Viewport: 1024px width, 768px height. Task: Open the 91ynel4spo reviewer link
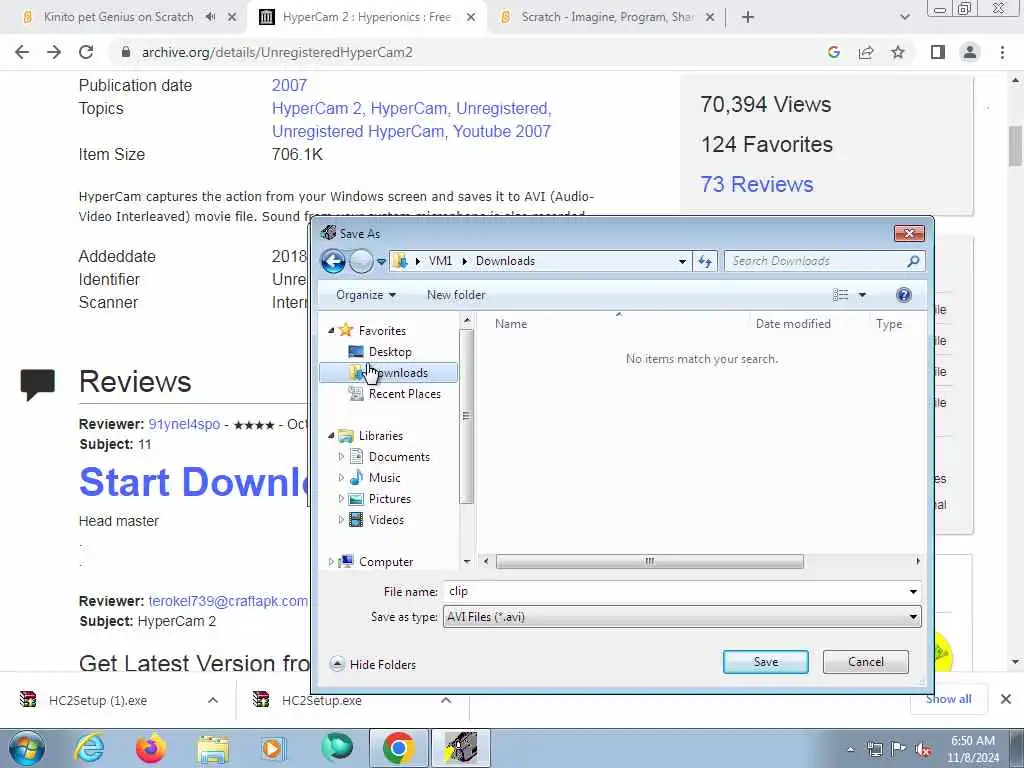[x=184, y=424]
